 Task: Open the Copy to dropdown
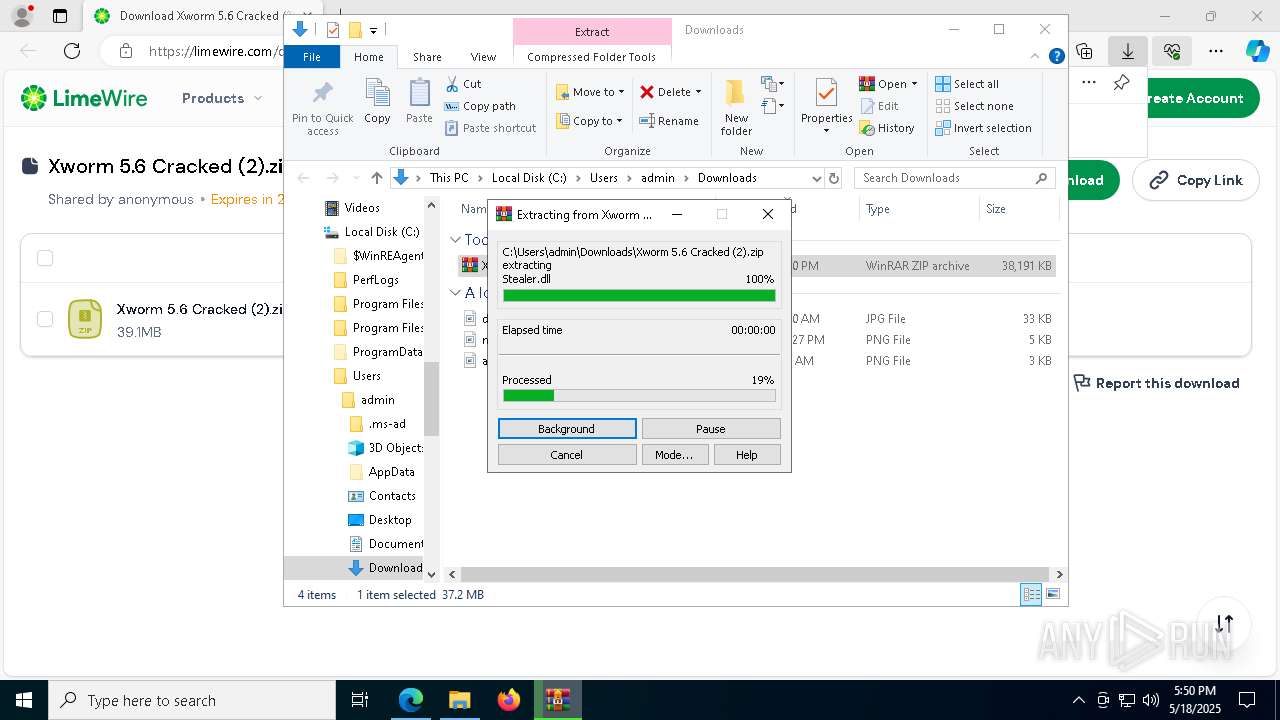click(589, 121)
